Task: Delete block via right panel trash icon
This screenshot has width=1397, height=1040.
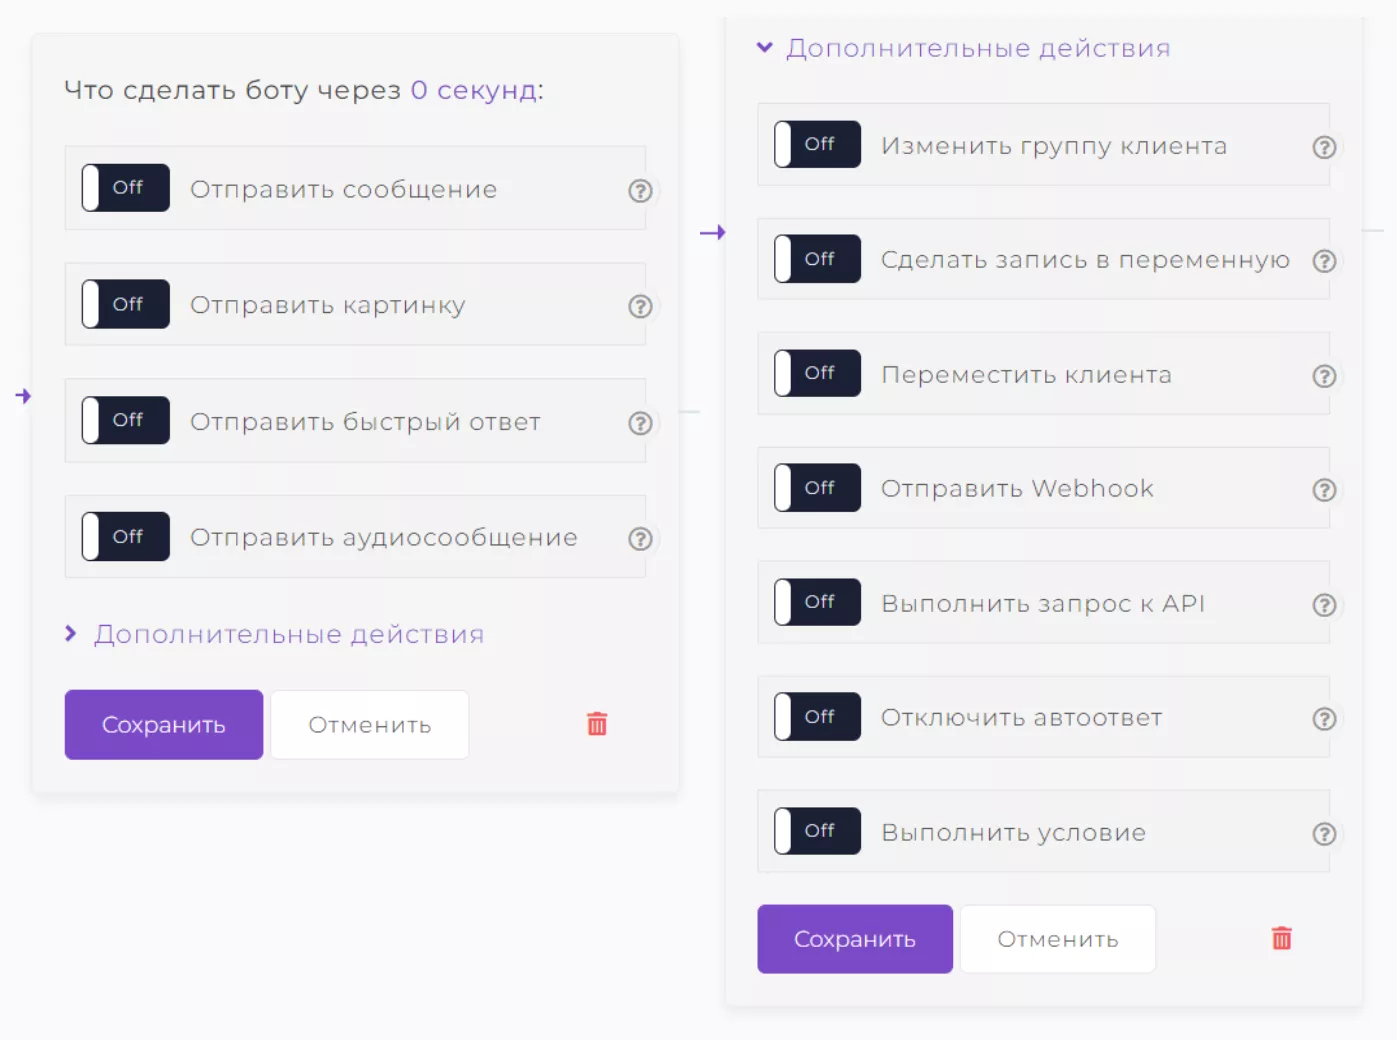Action: coord(1281,937)
